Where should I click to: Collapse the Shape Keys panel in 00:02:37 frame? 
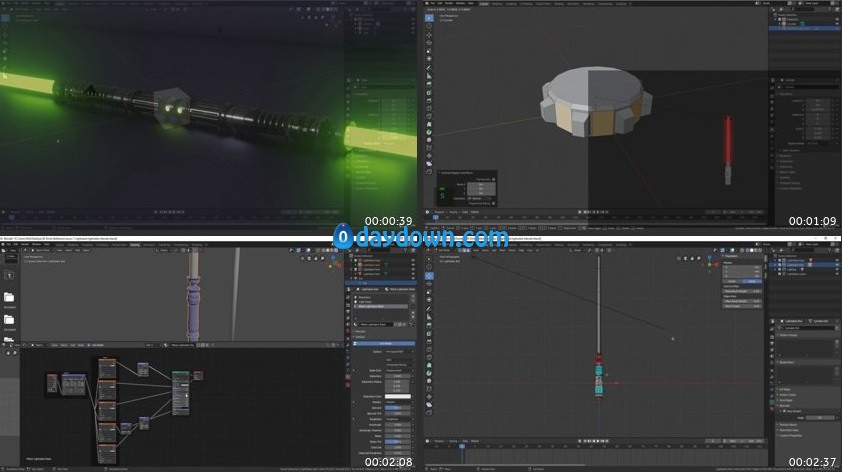tap(787, 362)
